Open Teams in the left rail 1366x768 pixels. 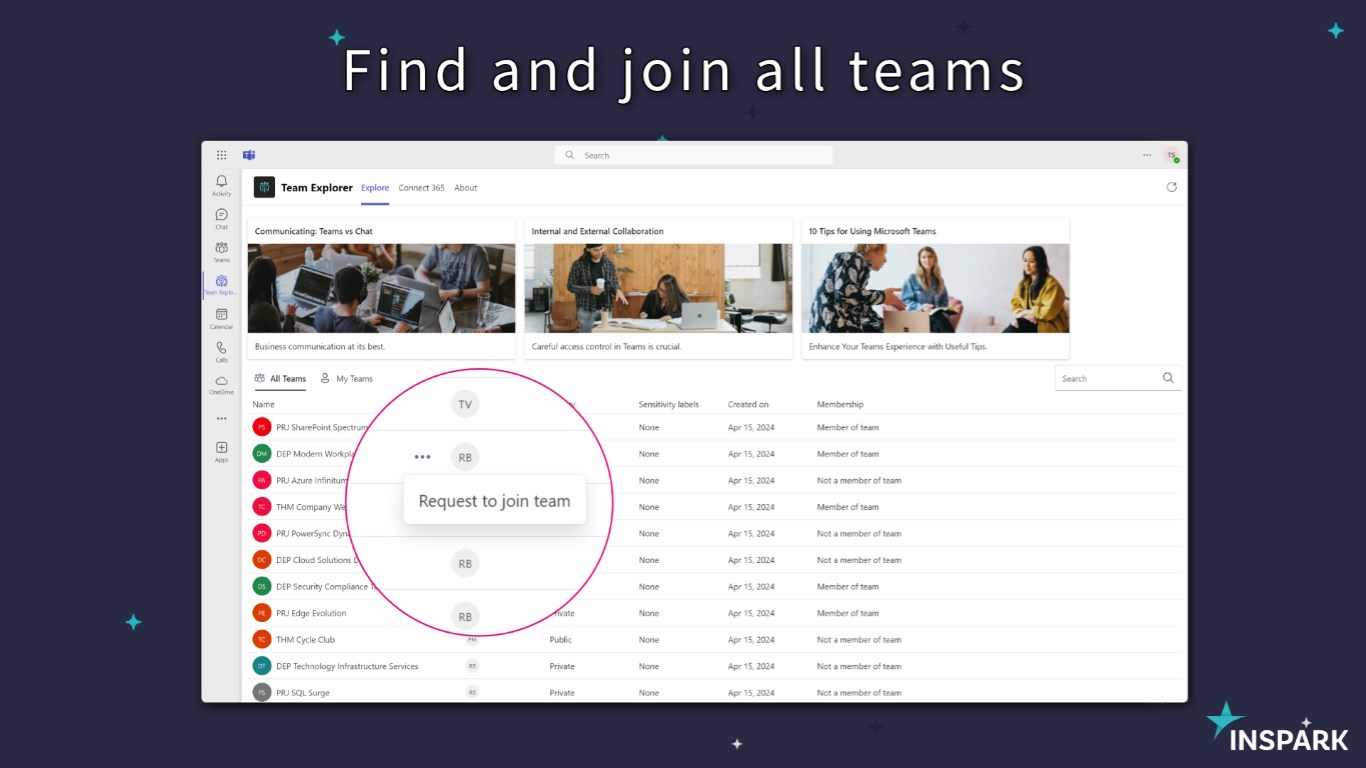[221, 252]
